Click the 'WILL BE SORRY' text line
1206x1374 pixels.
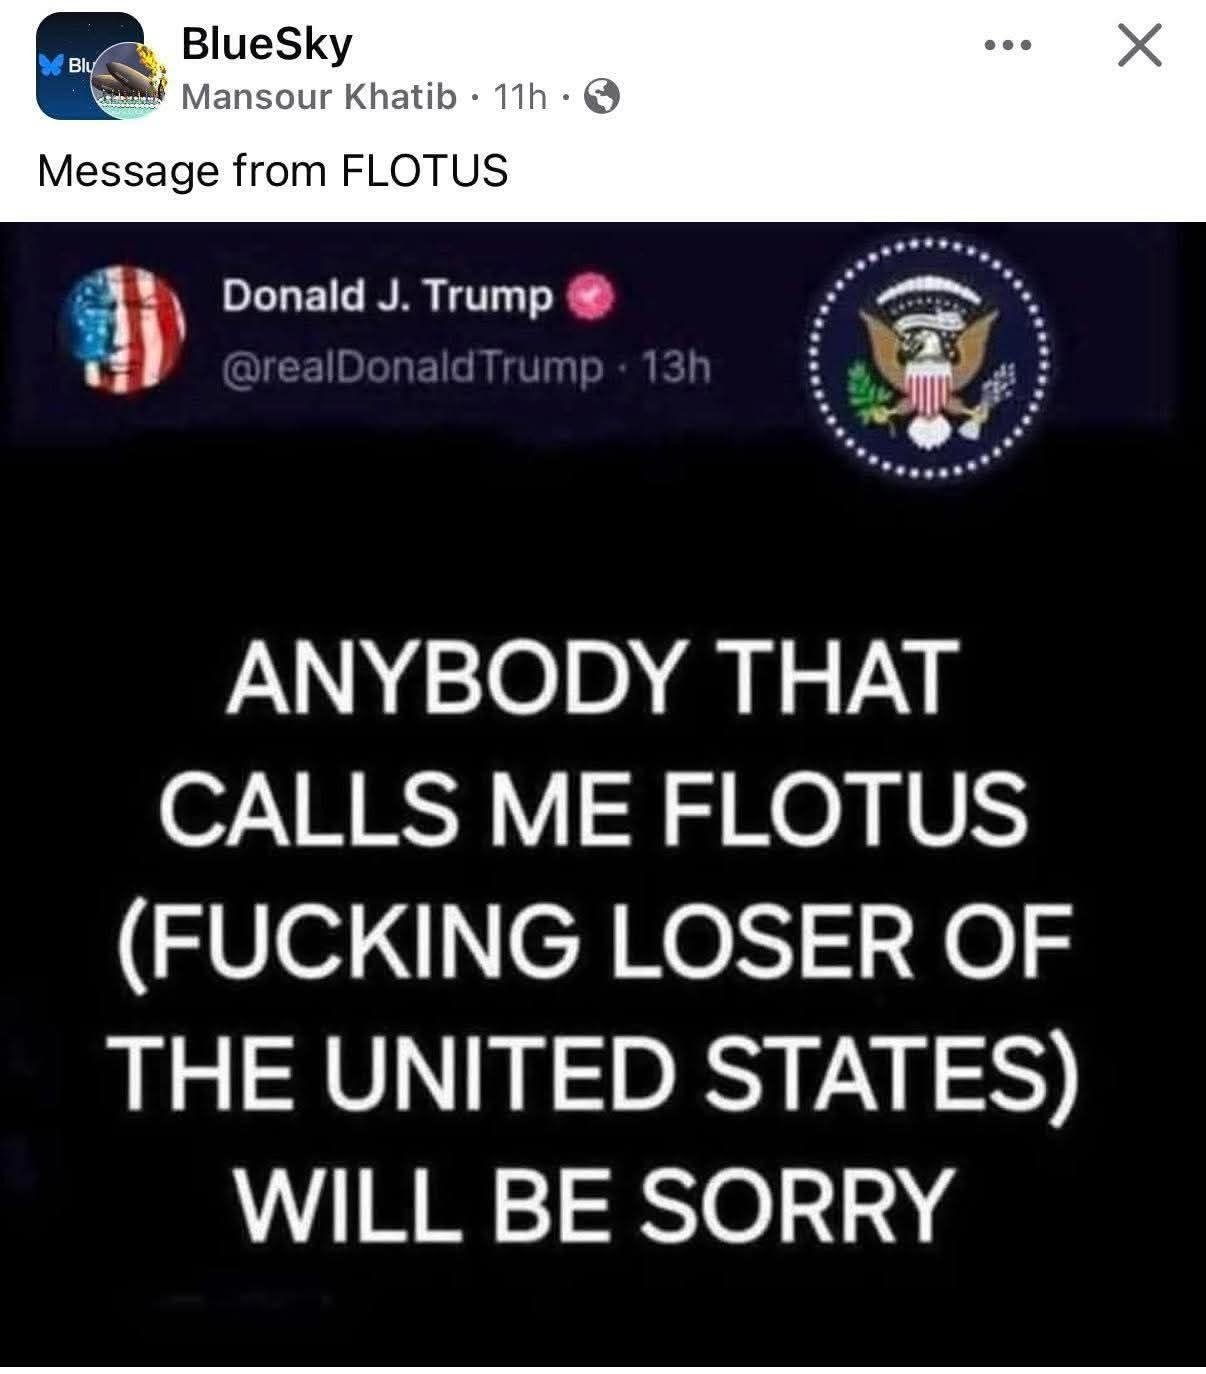589,1200
